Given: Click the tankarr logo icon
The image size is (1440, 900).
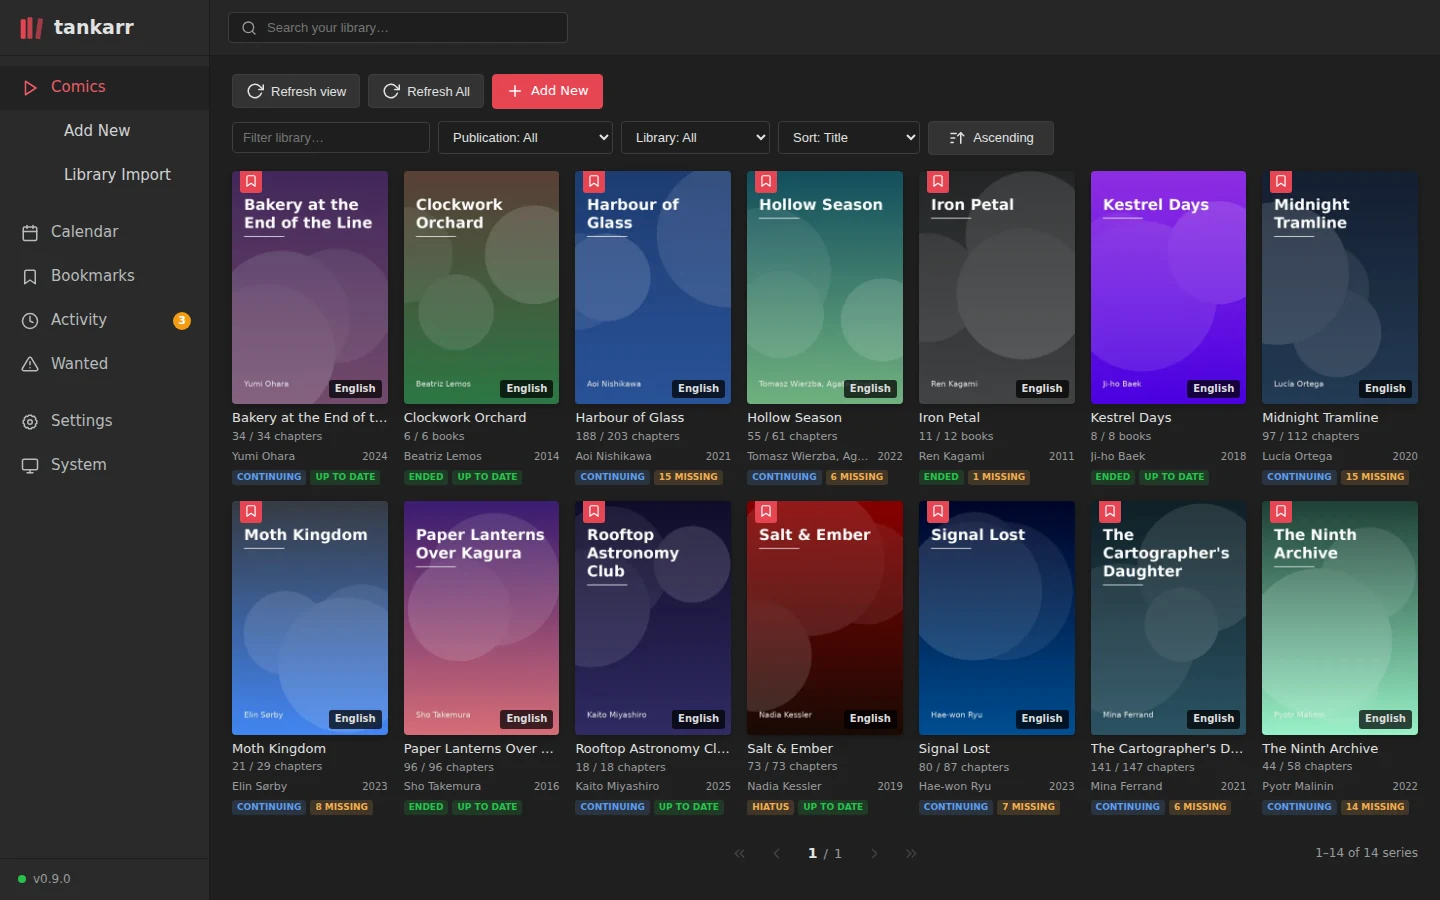Looking at the screenshot, I should click(31, 28).
